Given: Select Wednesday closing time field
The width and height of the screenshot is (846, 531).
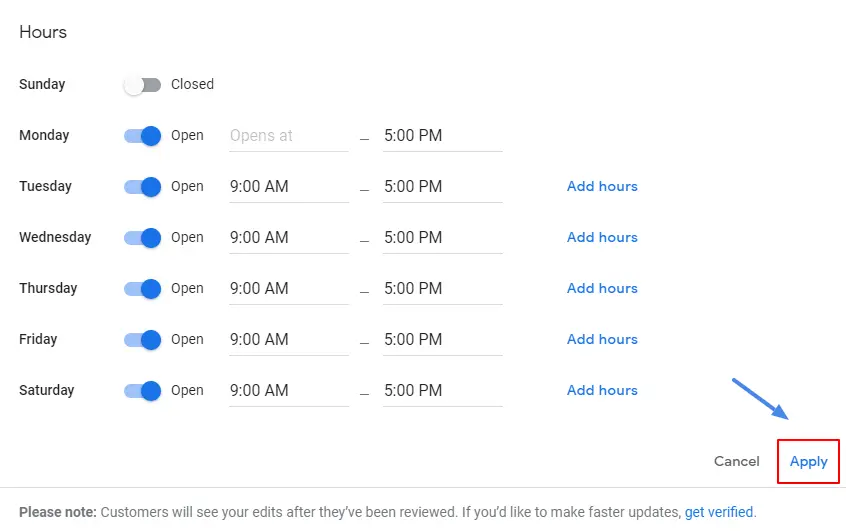Looking at the screenshot, I should pyautogui.click(x=441, y=238).
